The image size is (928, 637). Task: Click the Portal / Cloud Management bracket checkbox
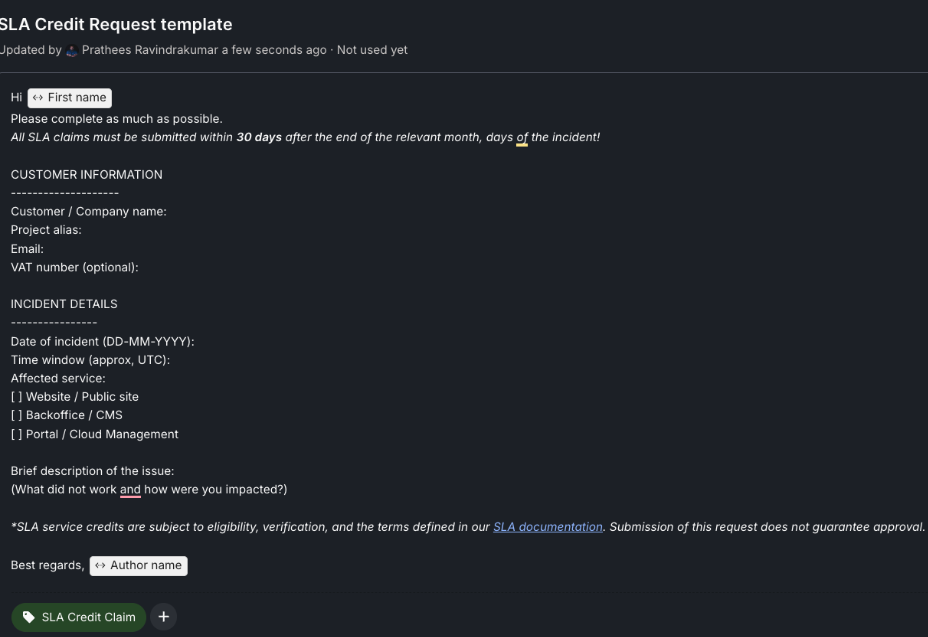pyautogui.click(x=16, y=434)
